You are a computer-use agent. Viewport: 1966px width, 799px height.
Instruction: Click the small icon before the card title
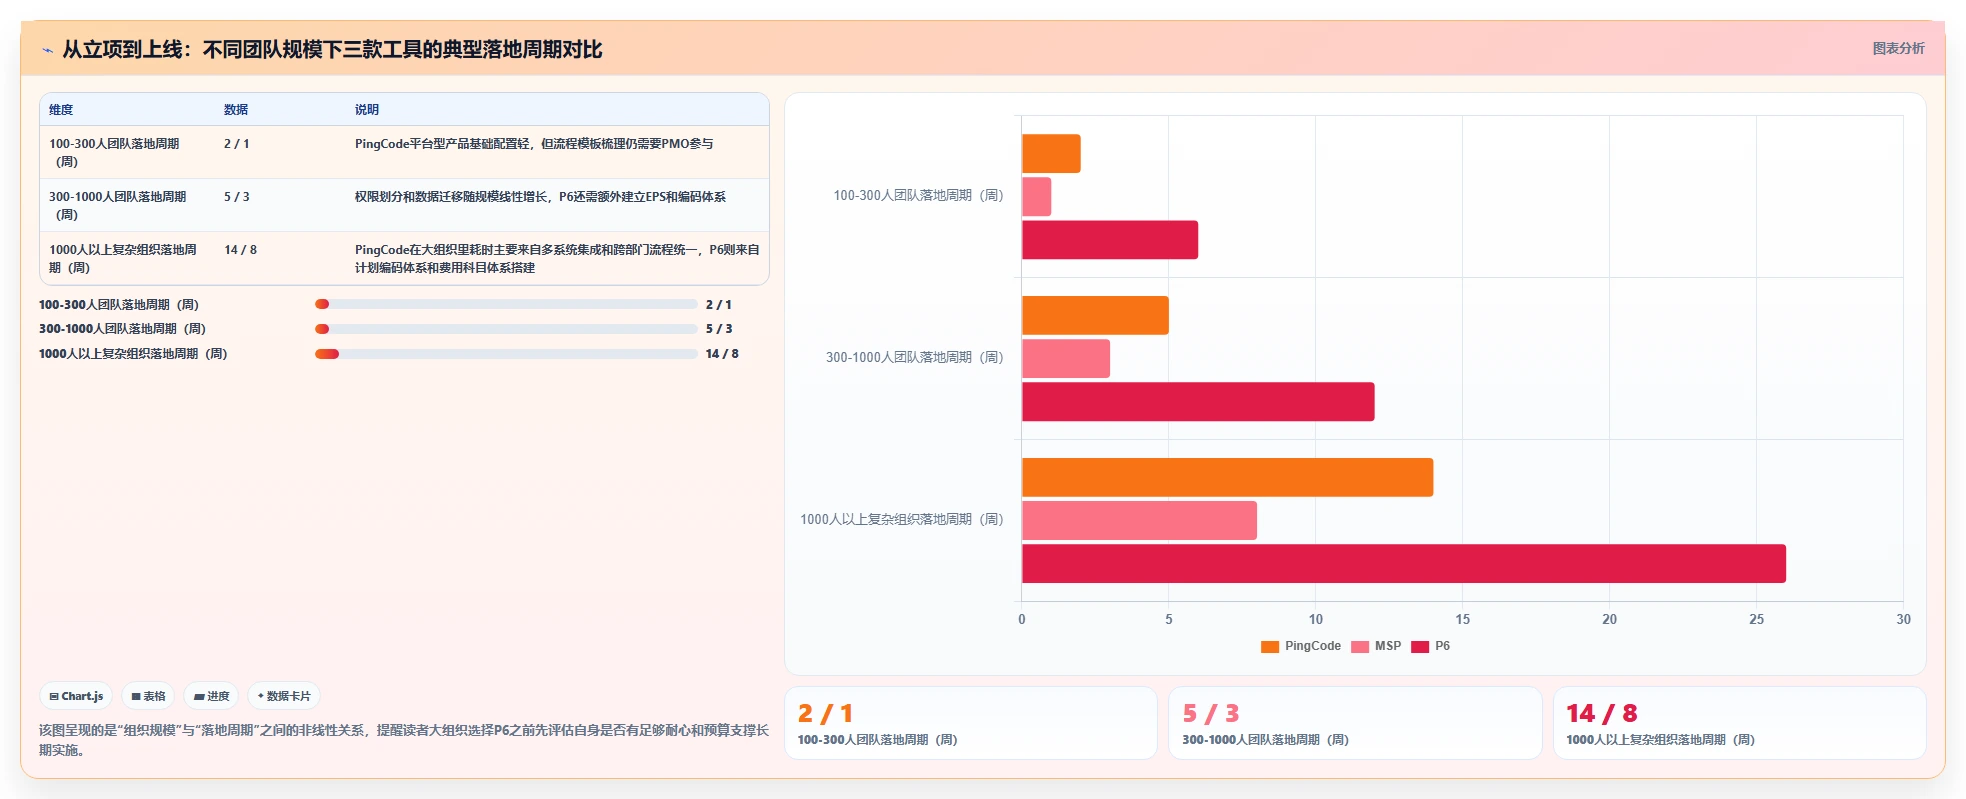click(x=47, y=50)
